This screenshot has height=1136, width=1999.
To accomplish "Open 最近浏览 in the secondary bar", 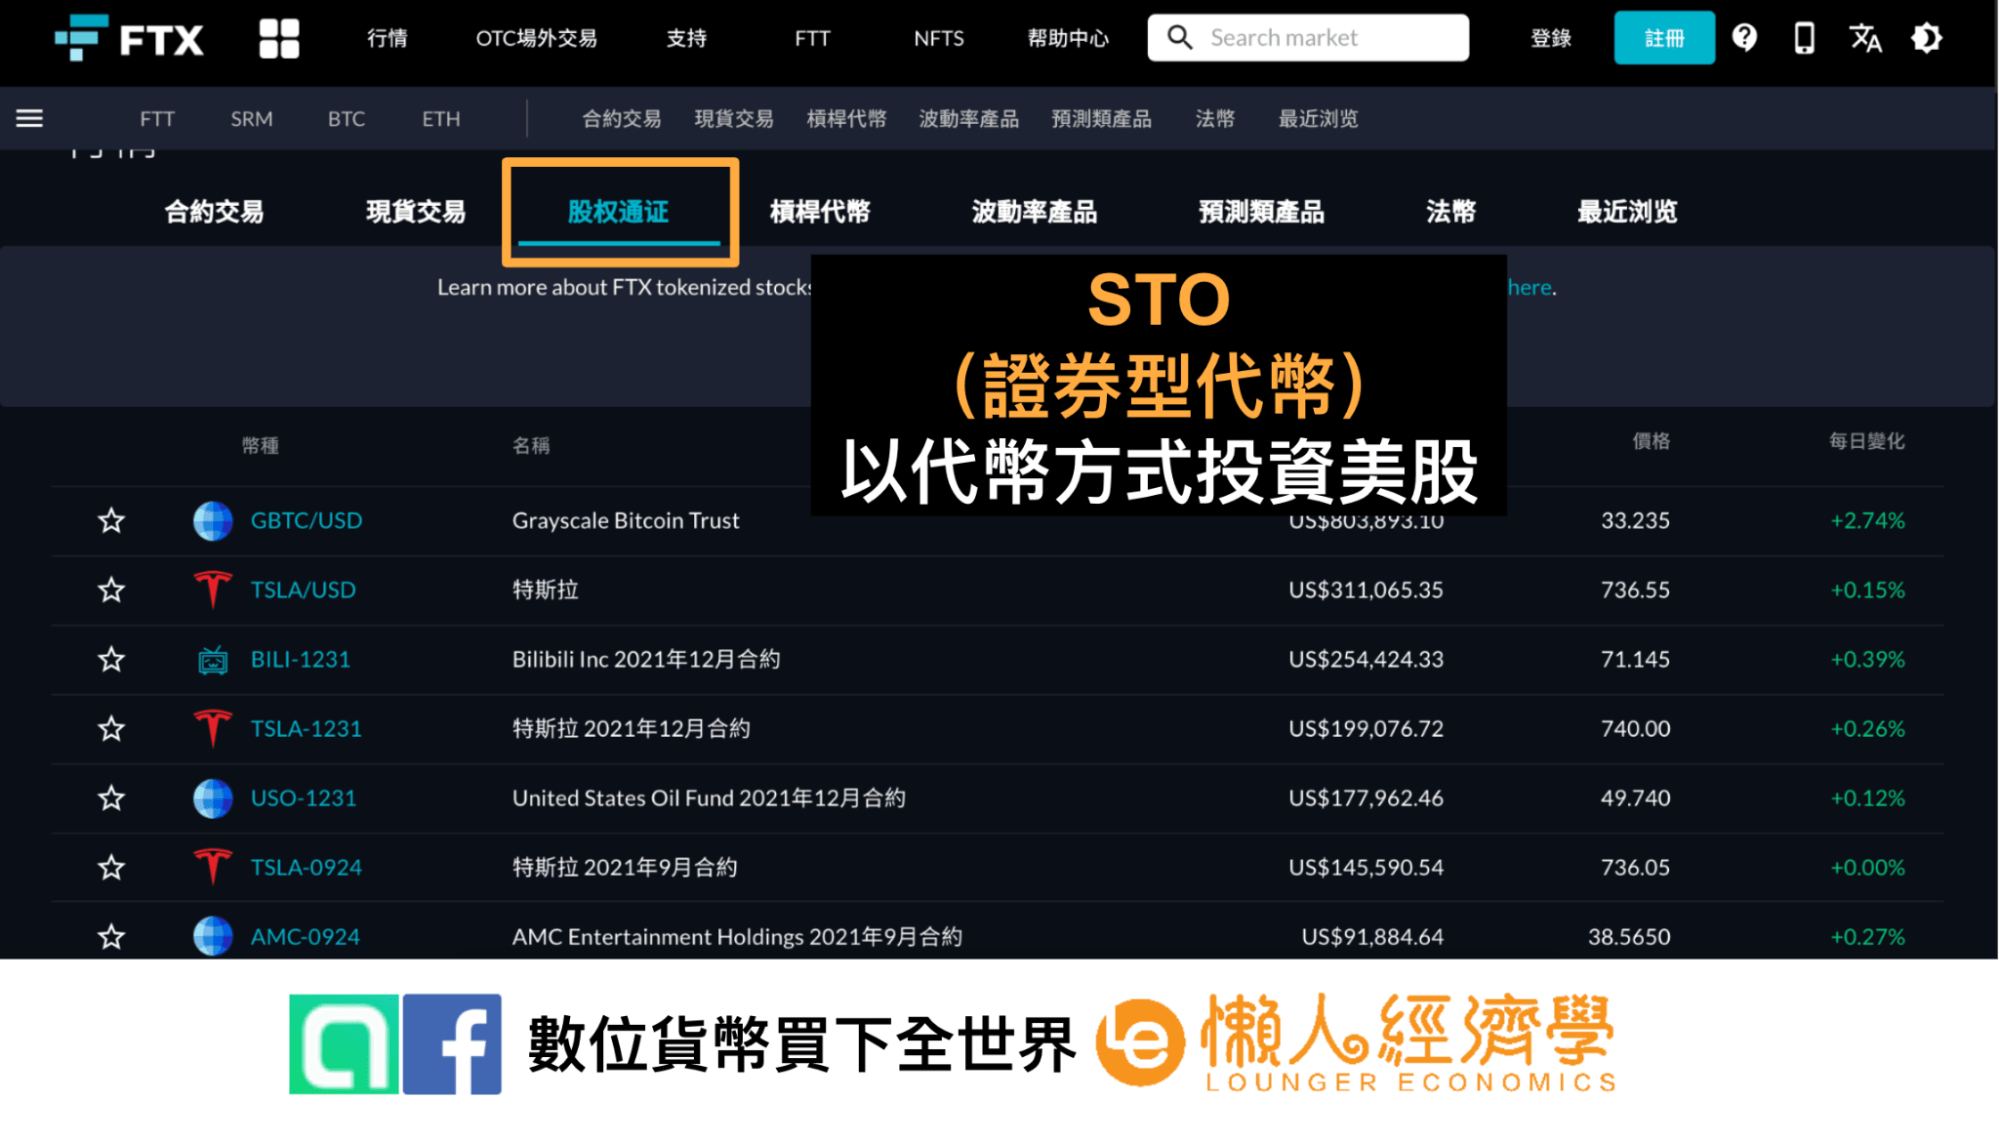I will coord(1318,119).
